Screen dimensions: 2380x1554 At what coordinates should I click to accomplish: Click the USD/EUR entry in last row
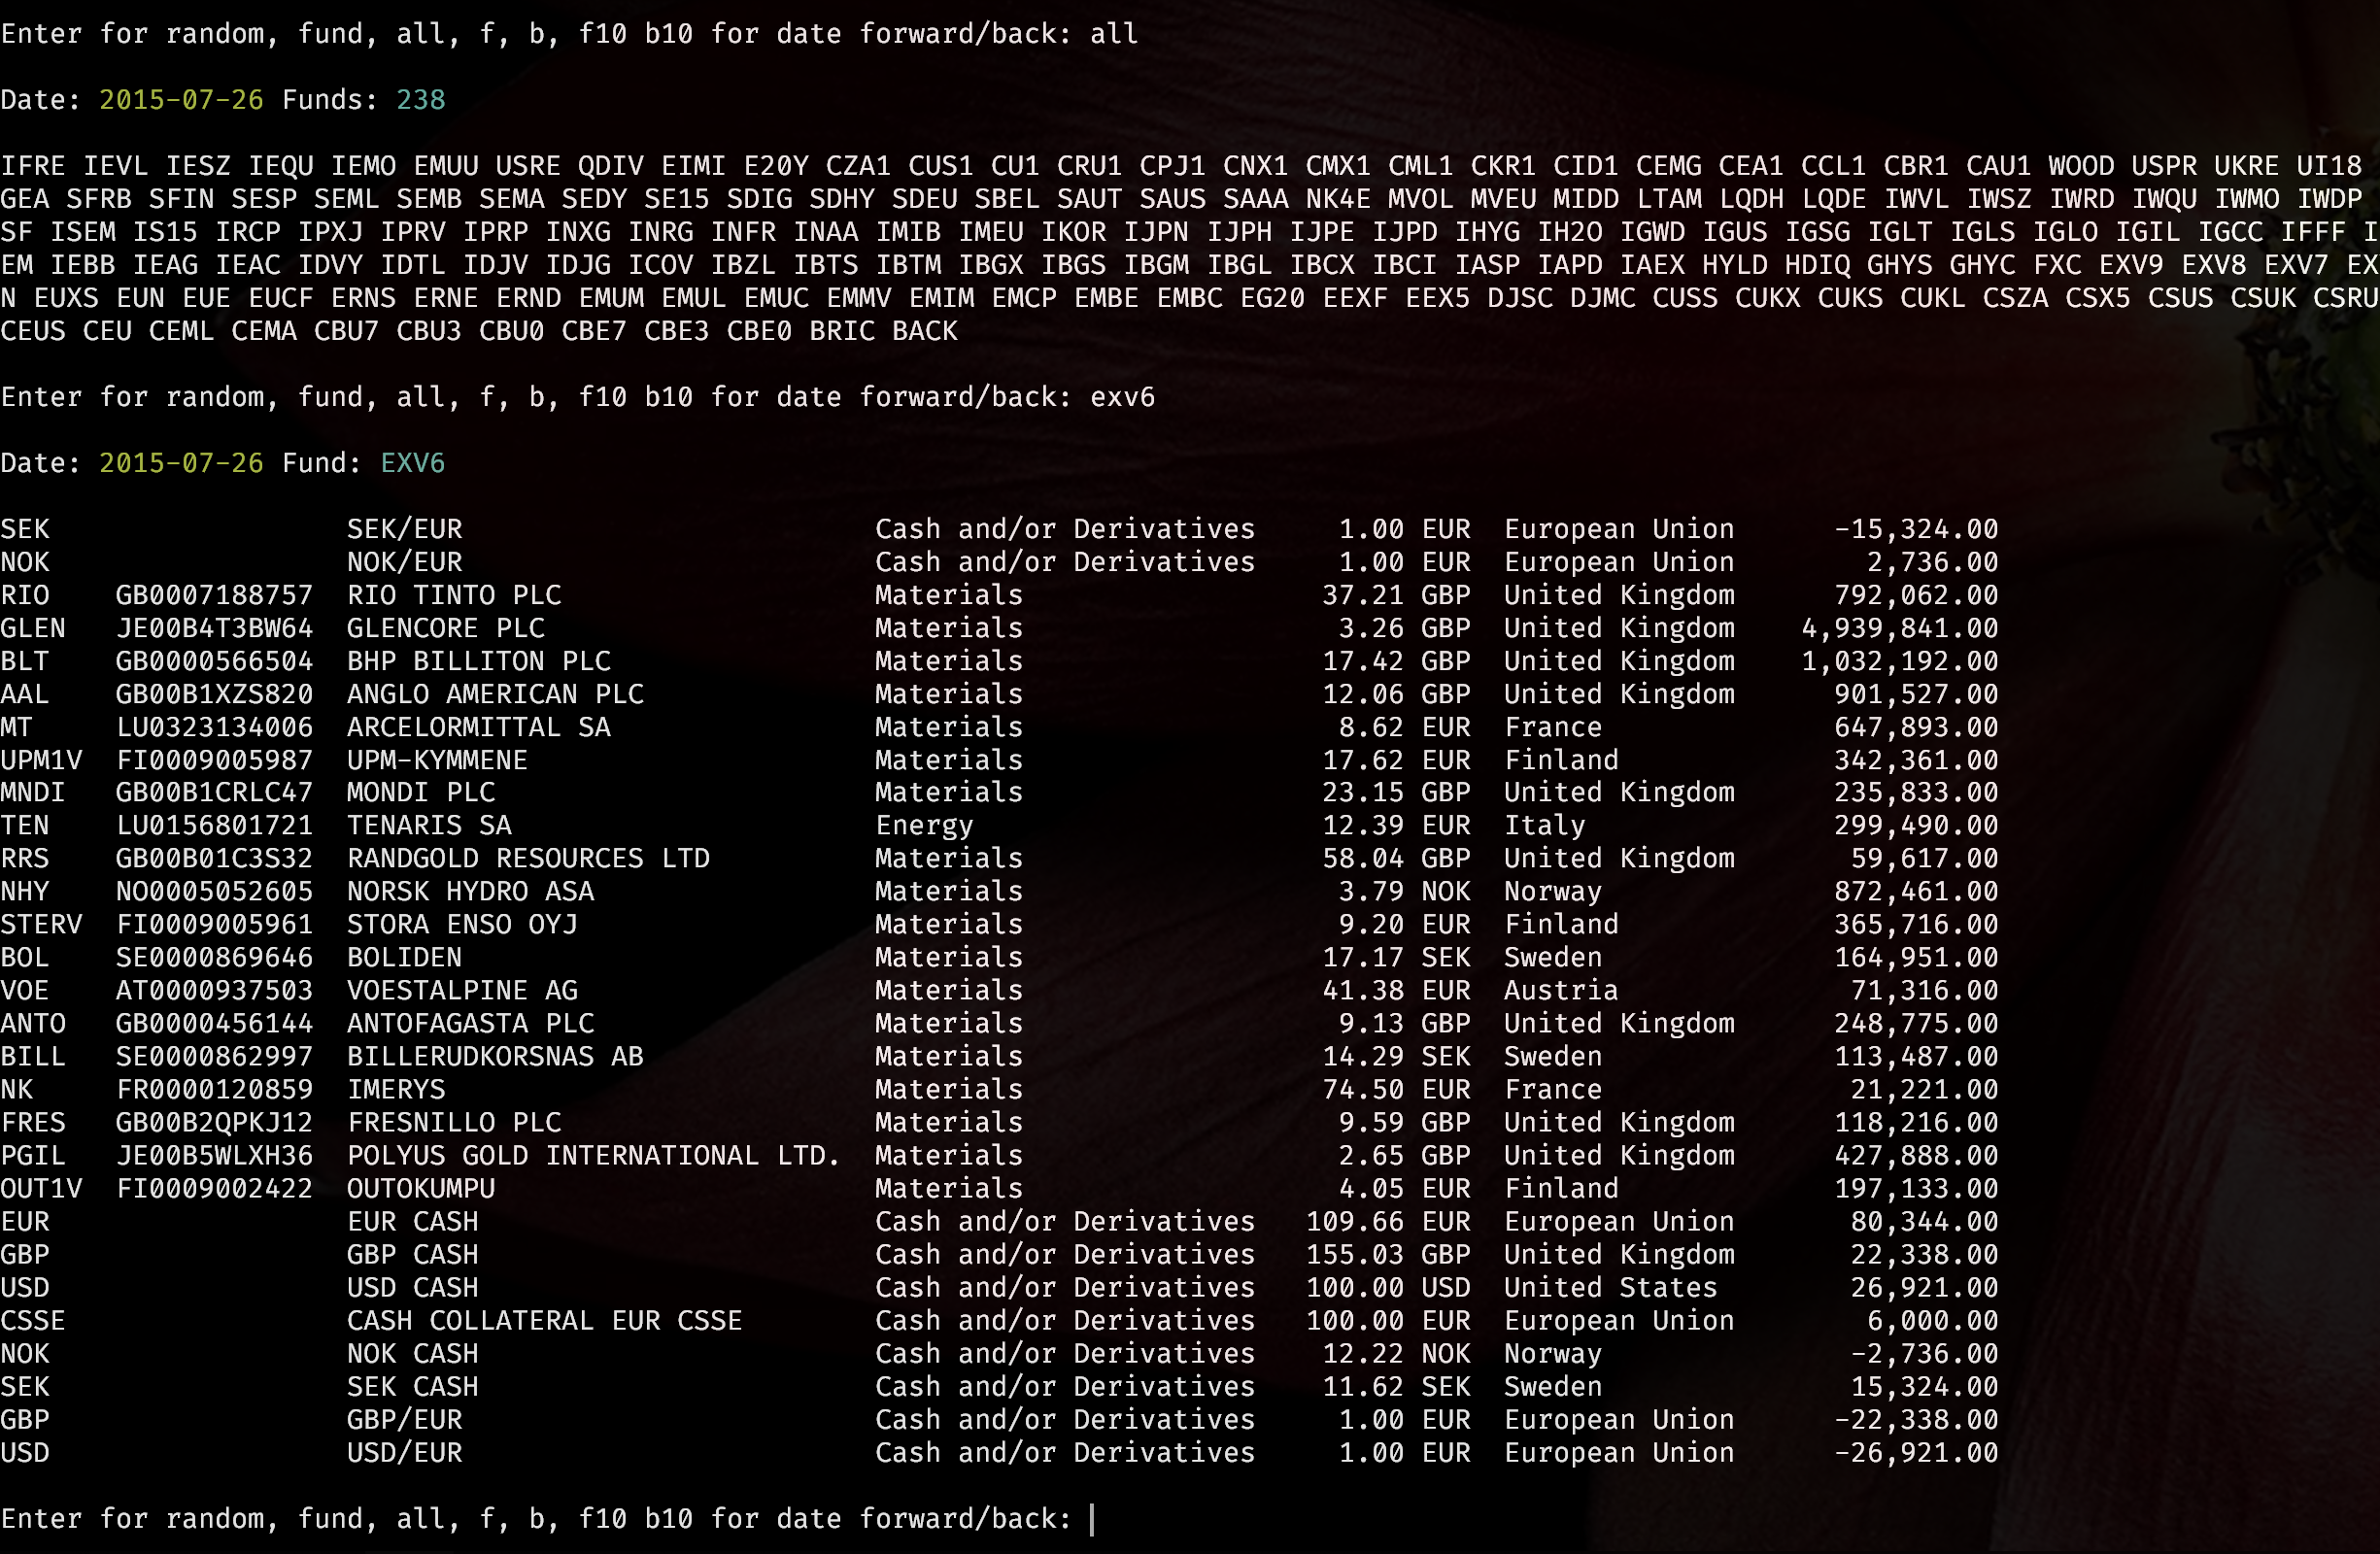[x=404, y=1452]
